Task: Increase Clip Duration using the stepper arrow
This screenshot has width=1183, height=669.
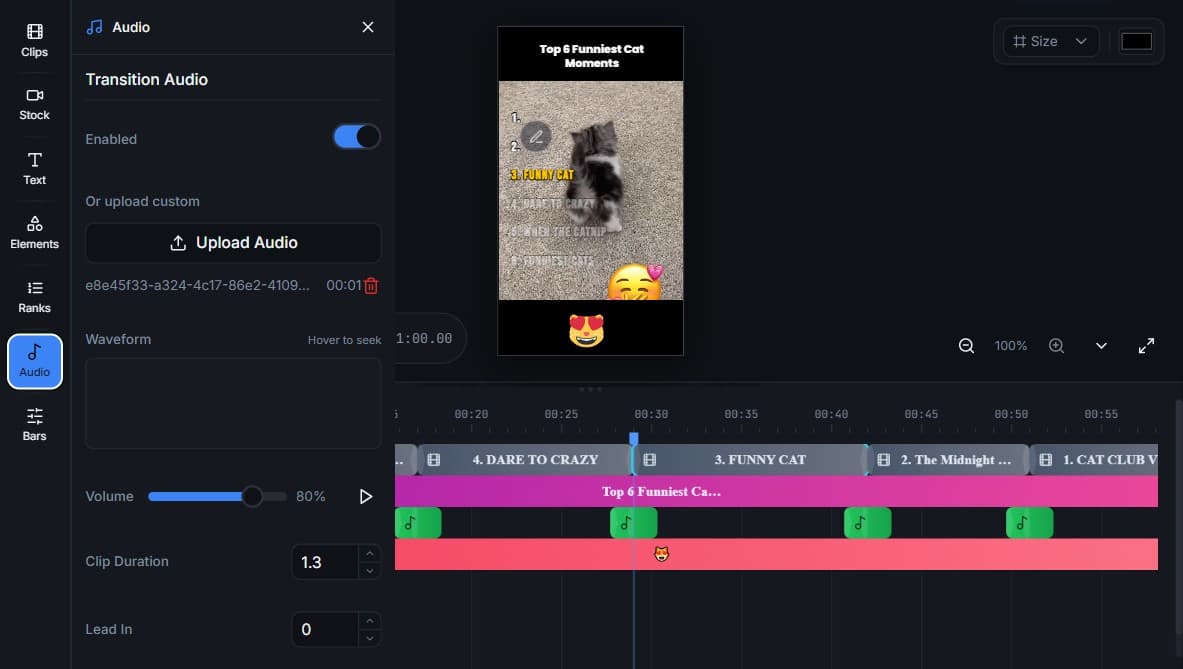Action: pos(369,555)
